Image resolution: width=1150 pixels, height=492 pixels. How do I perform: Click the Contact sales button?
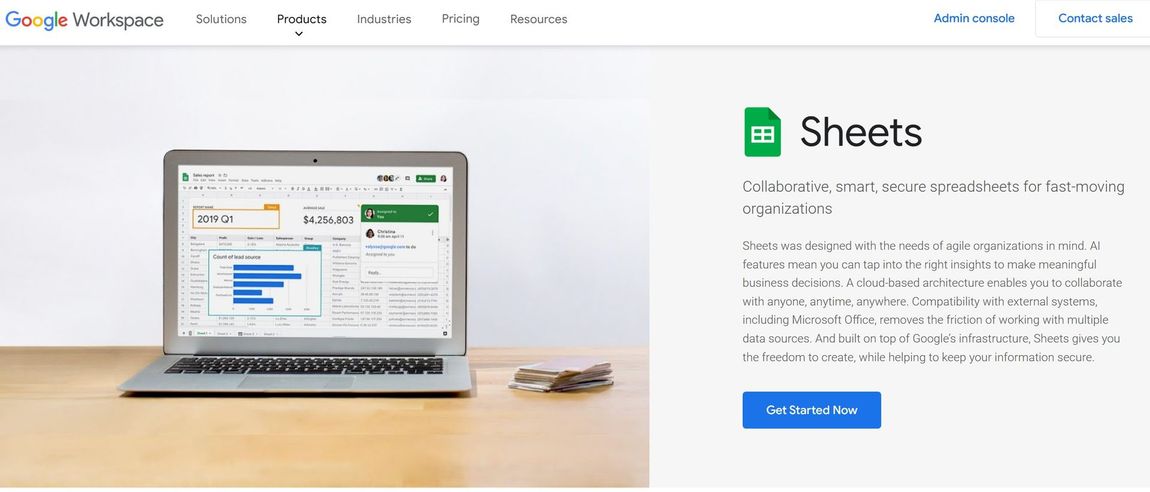pyautogui.click(x=1095, y=18)
